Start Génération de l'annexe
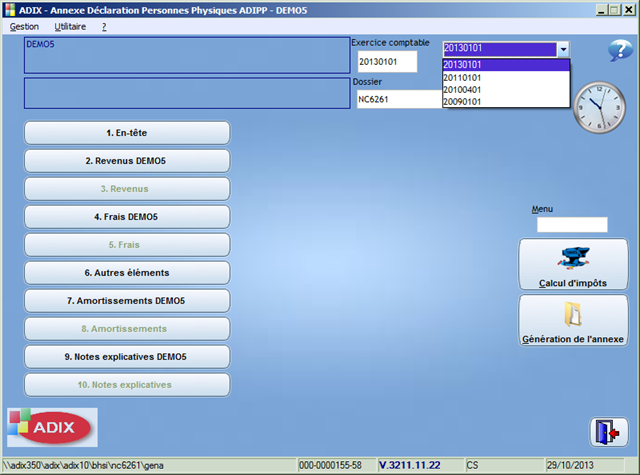Viewport: 640px width, 475px height. [573, 320]
